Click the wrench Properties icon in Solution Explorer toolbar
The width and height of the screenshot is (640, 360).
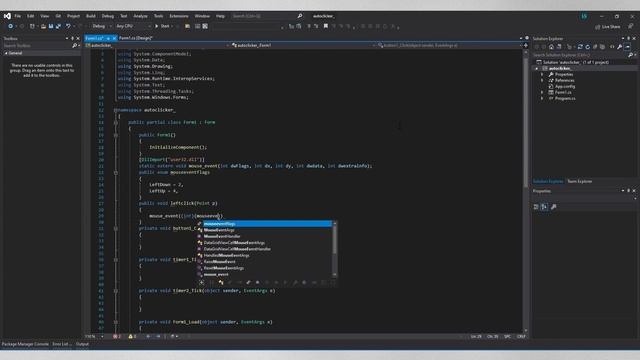click(x=620, y=47)
